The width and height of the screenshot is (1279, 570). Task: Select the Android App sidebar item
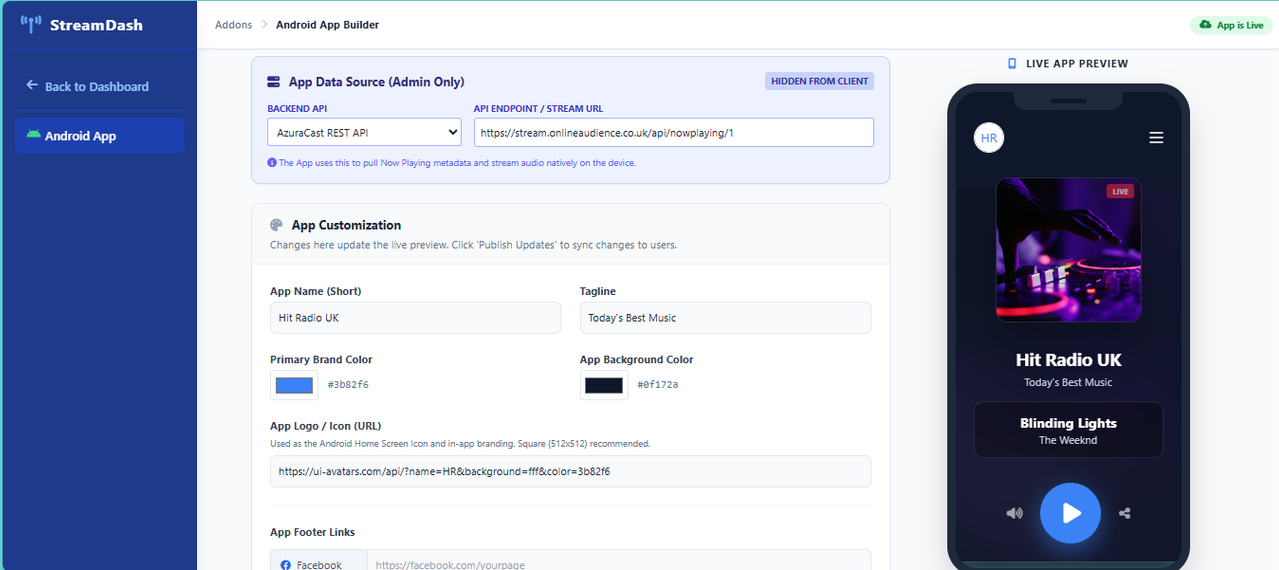point(100,135)
